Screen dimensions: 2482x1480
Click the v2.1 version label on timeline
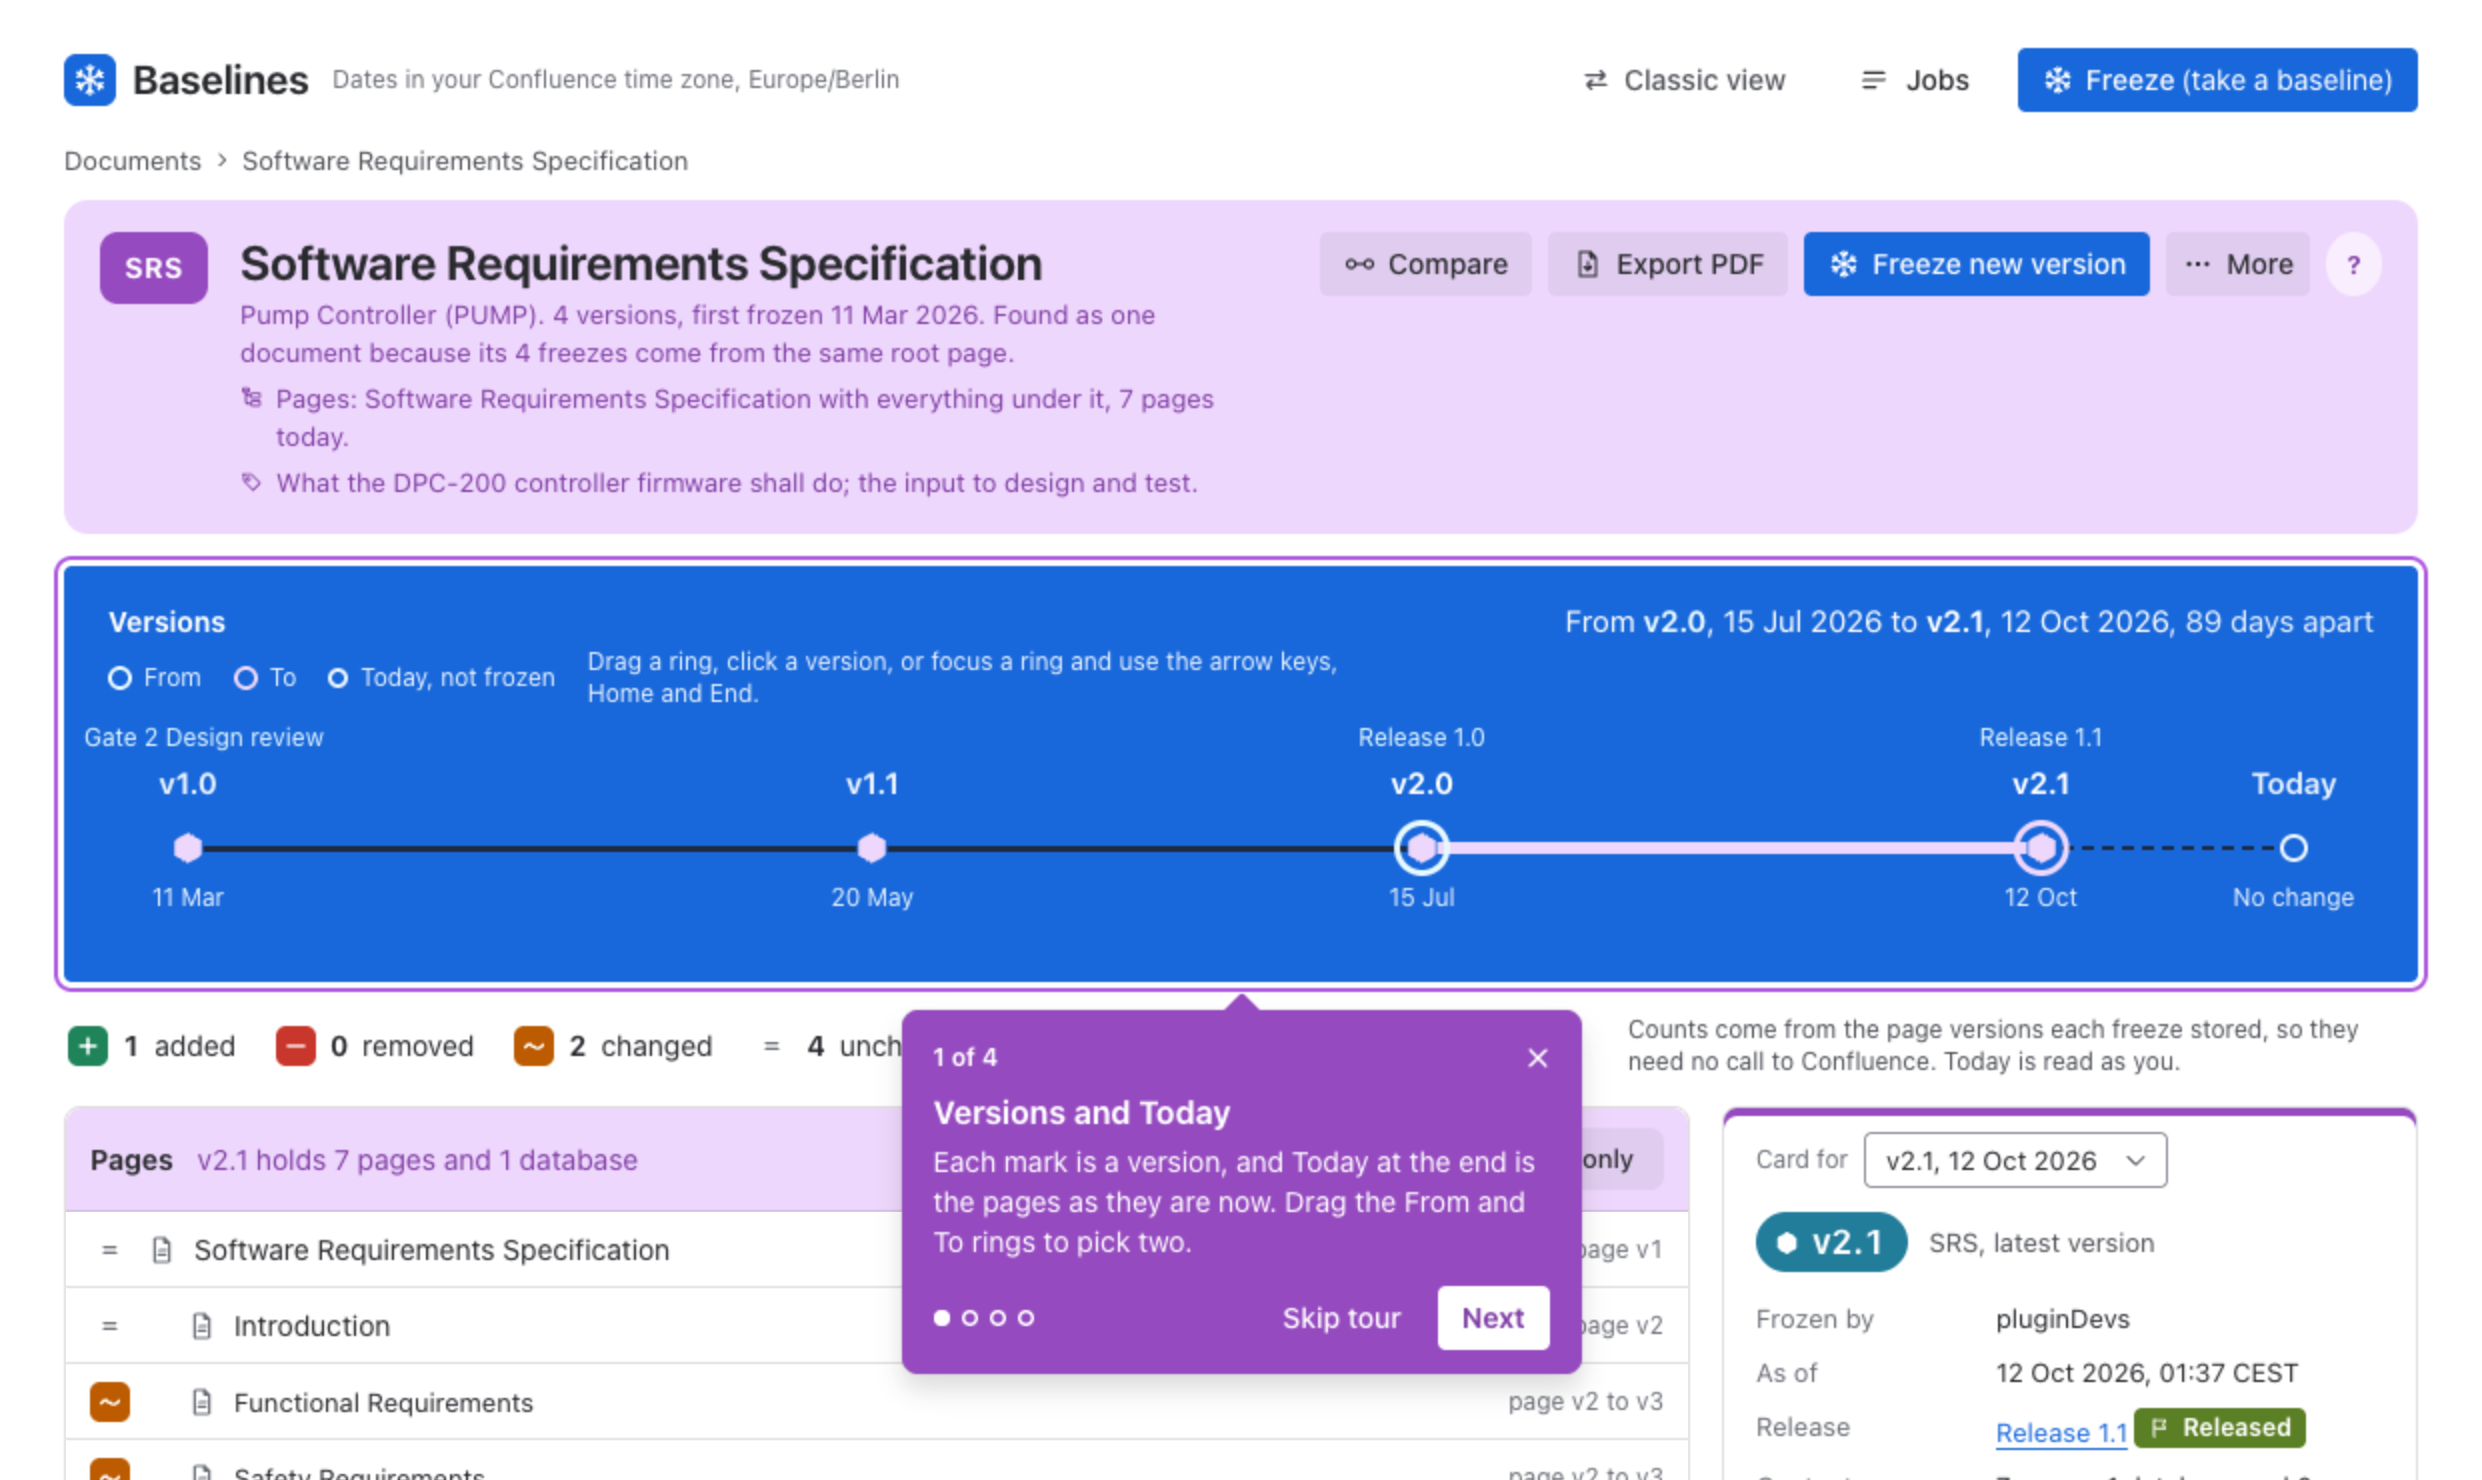2040,784
